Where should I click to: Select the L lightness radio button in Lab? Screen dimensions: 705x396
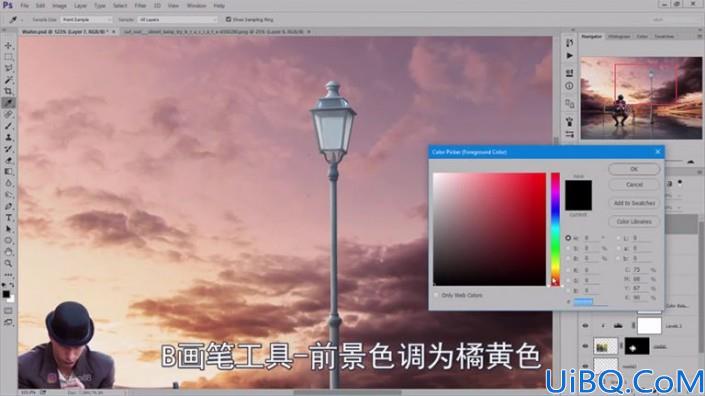[619, 238]
